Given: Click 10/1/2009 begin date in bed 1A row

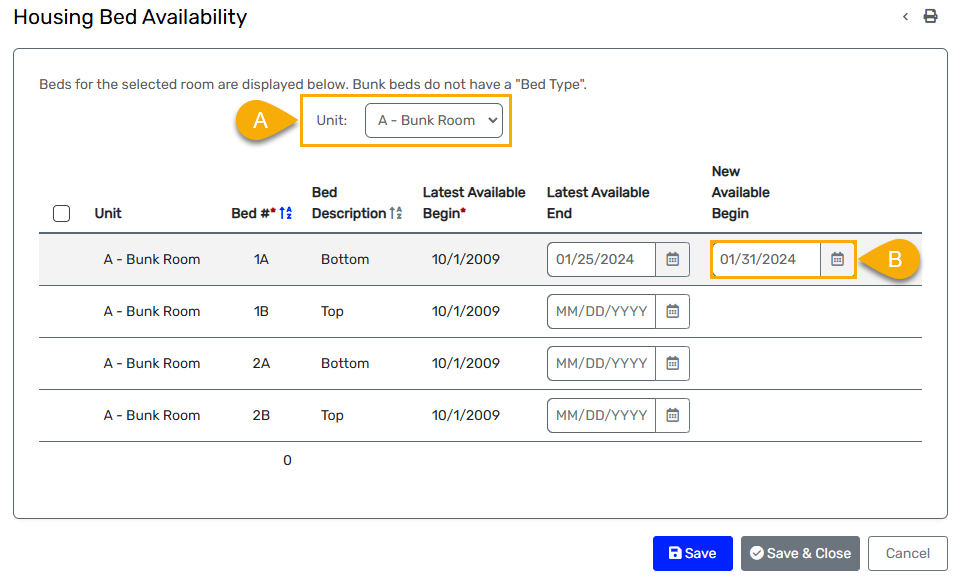Looking at the screenshot, I should coord(466,259).
